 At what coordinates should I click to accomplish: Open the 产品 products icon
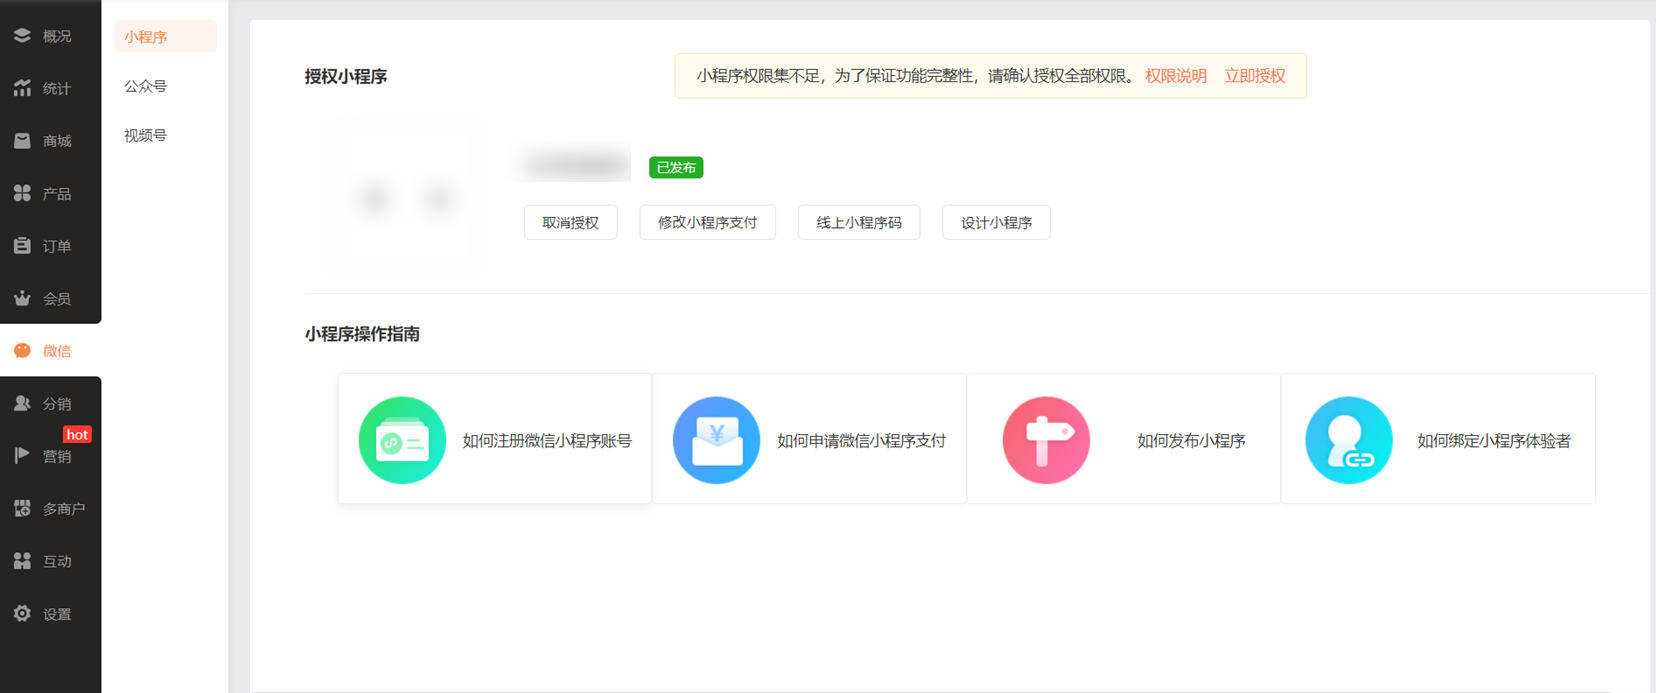click(22, 193)
